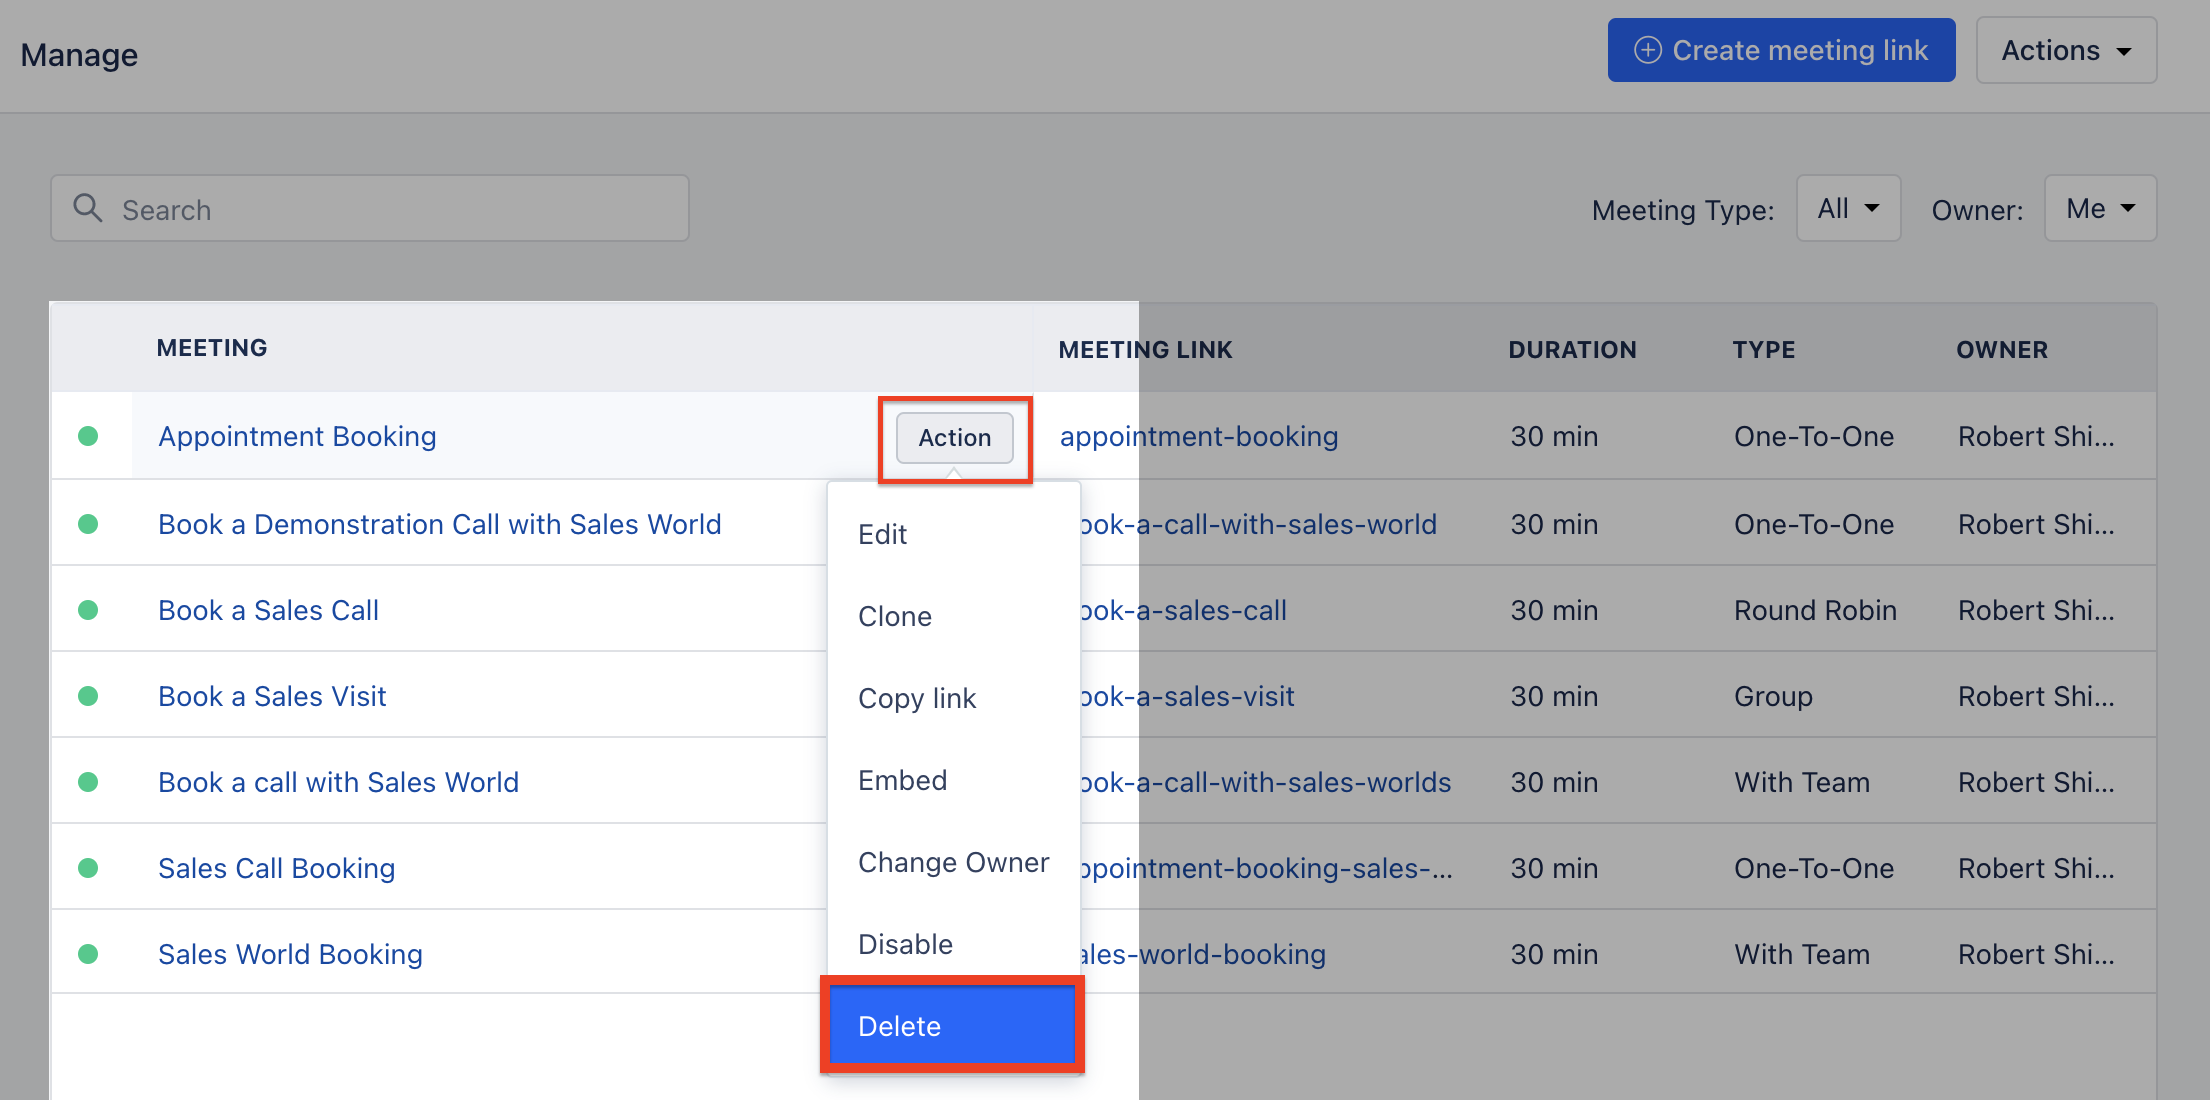The height and width of the screenshot is (1100, 2210).
Task: Expand the Owner Me dropdown
Action: click(x=2100, y=208)
